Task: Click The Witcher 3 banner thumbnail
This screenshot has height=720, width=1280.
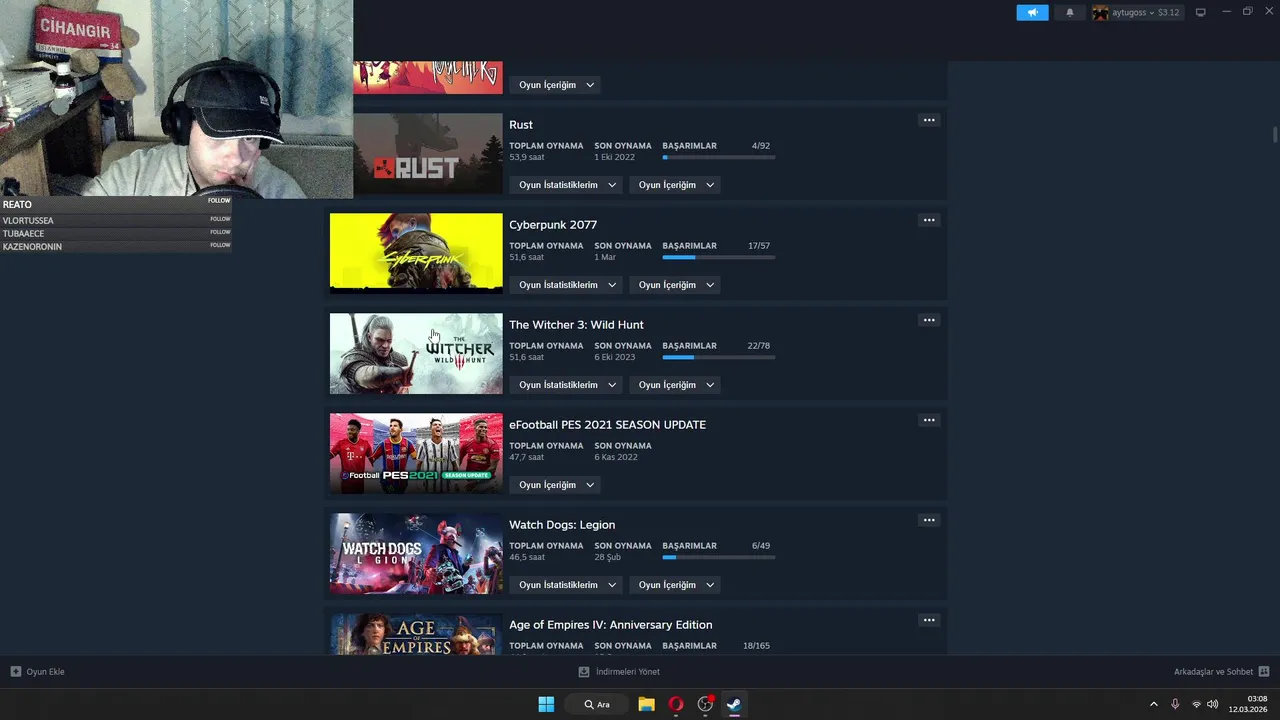Action: [416, 353]
